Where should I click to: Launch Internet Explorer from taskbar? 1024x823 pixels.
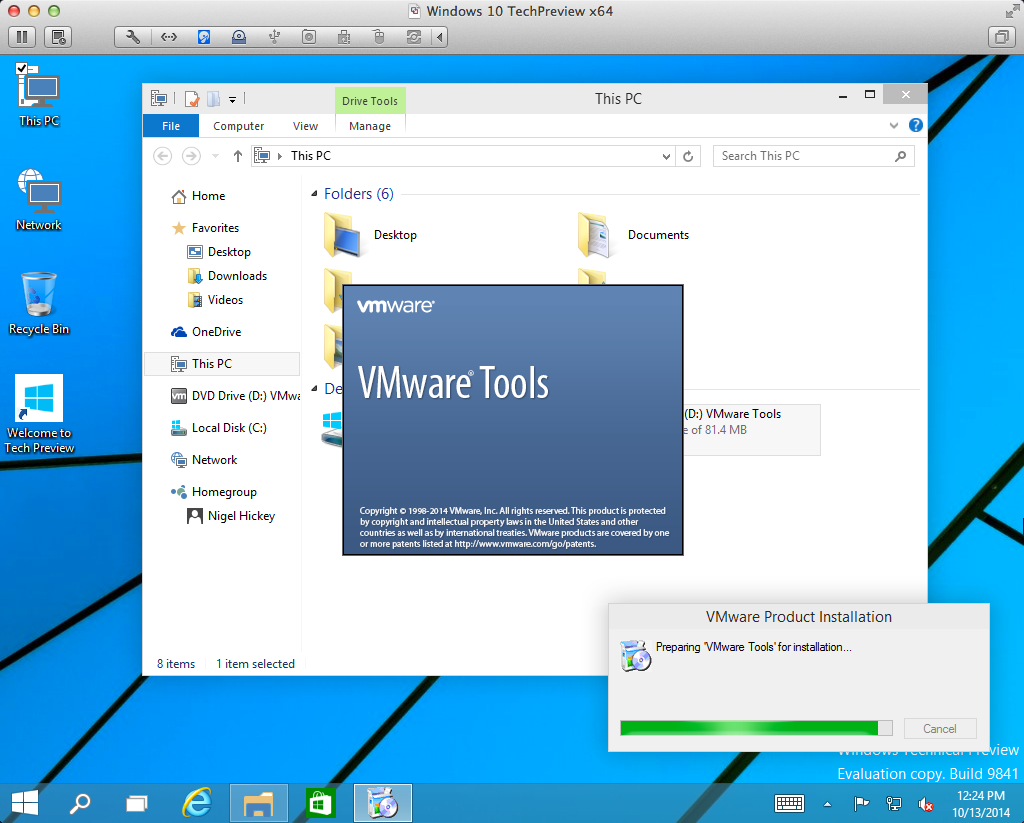[x=197, y=803]
